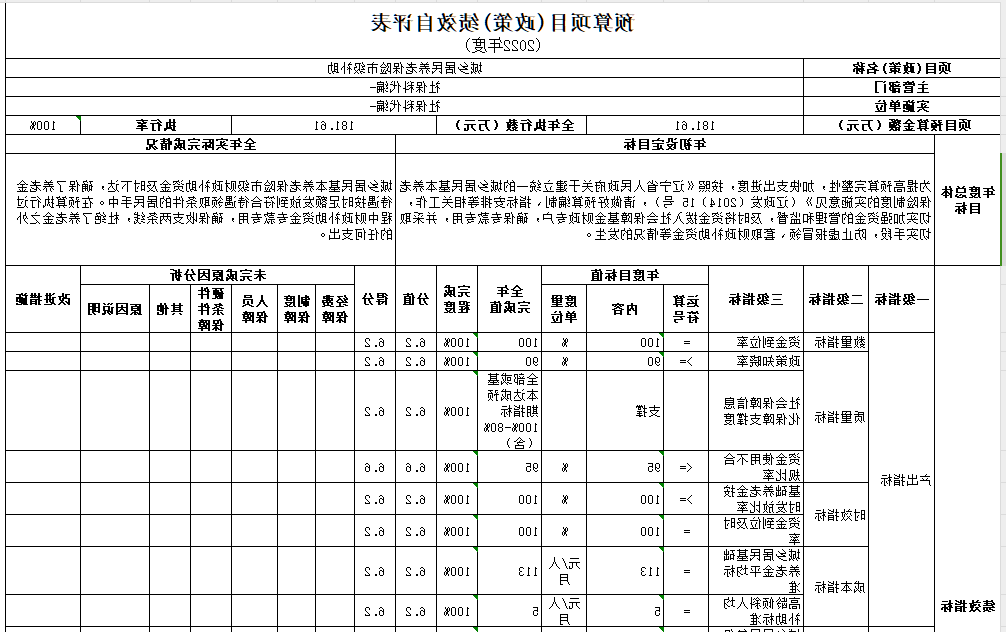Select the 人员保障 column header
This screenshot has width=1006, height=632.
pyautogui.click(x=254, y=309)
